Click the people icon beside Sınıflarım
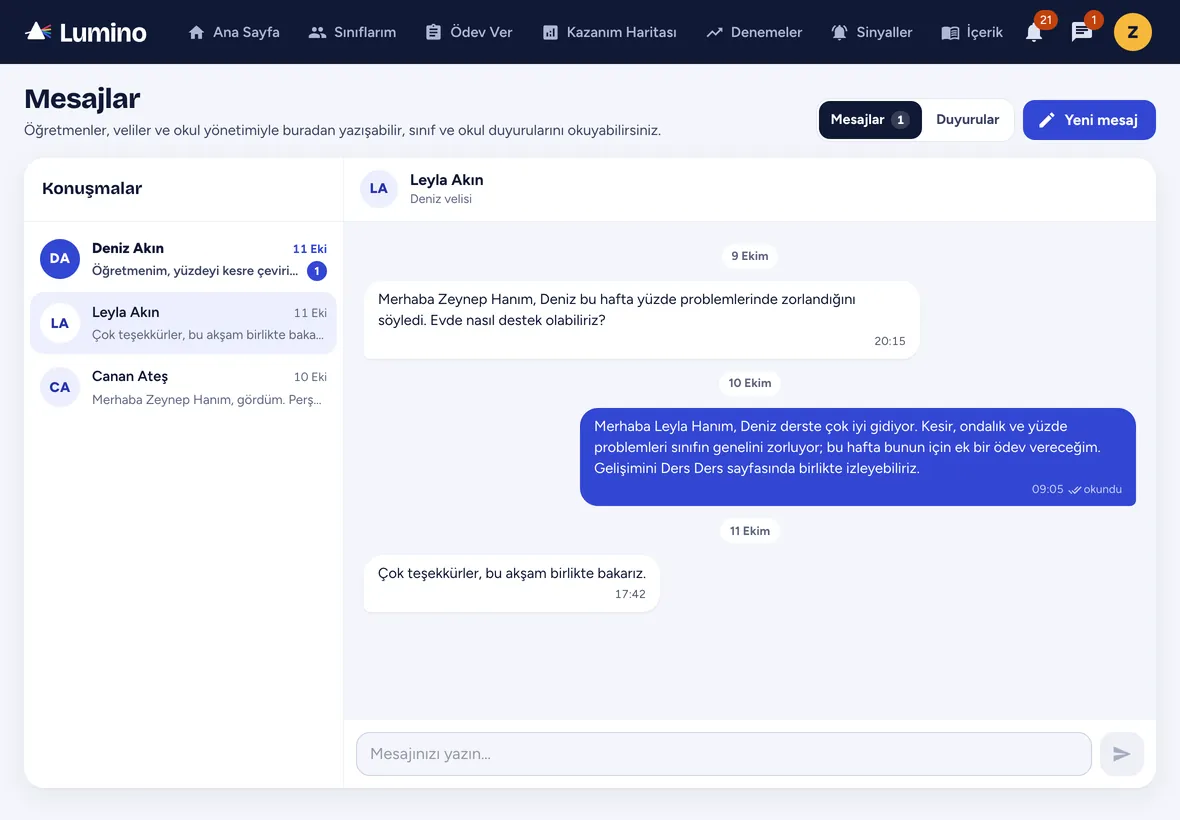1180x820 pixels. (318, 32)
